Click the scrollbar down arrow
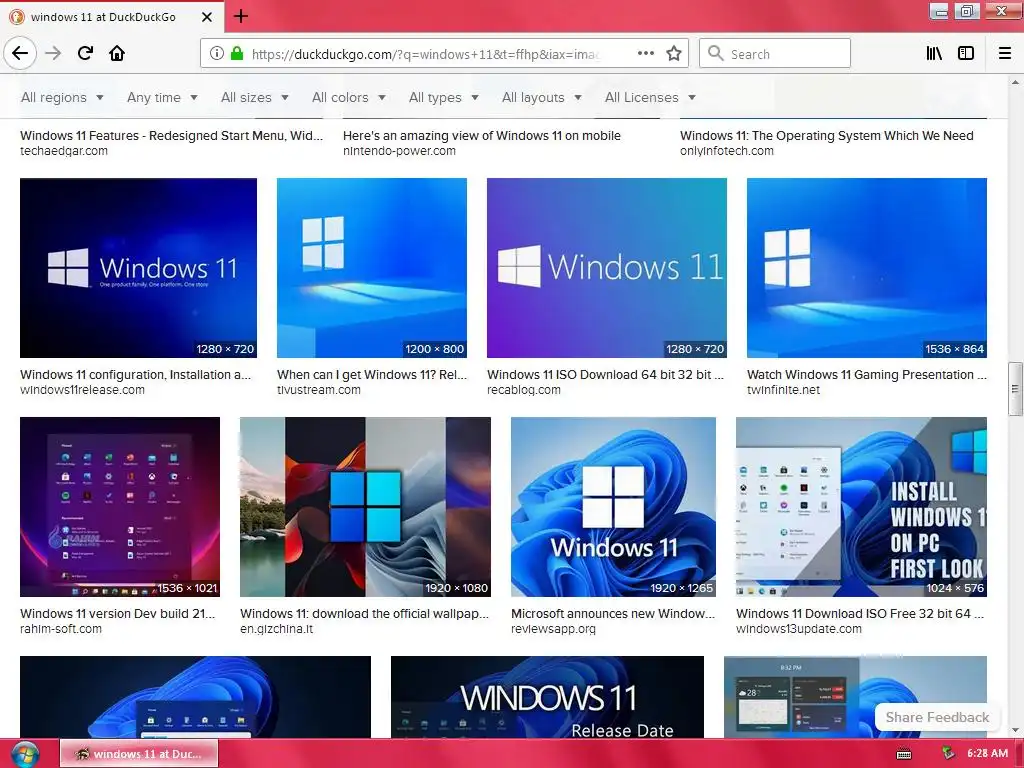1024x768 pixels. [1015, 730]
